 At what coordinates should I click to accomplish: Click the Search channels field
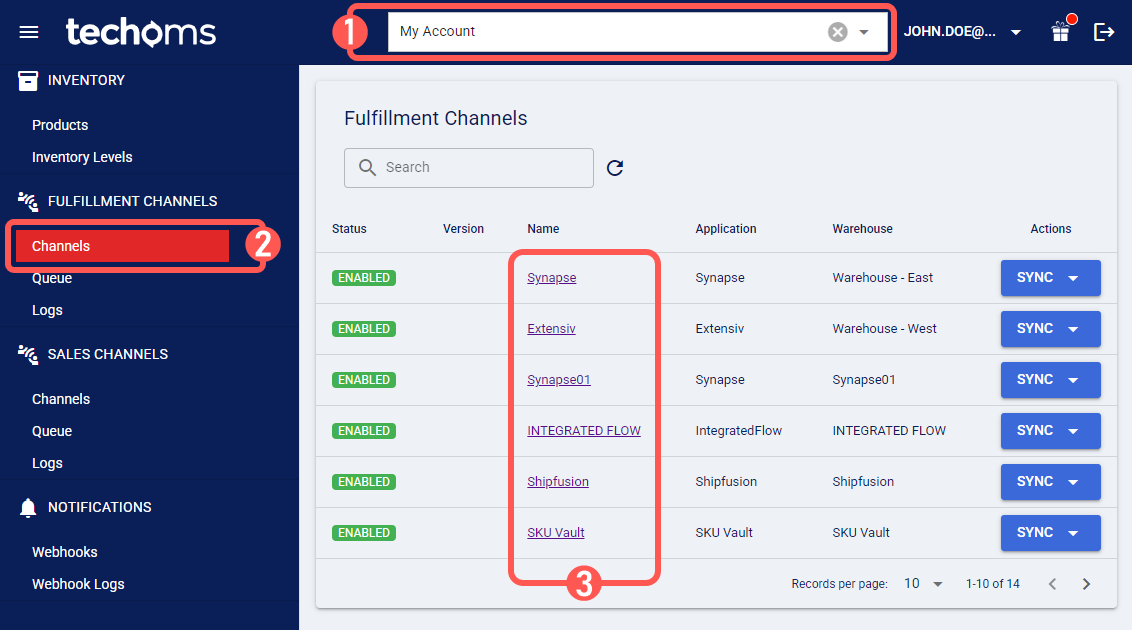(469, 168)
